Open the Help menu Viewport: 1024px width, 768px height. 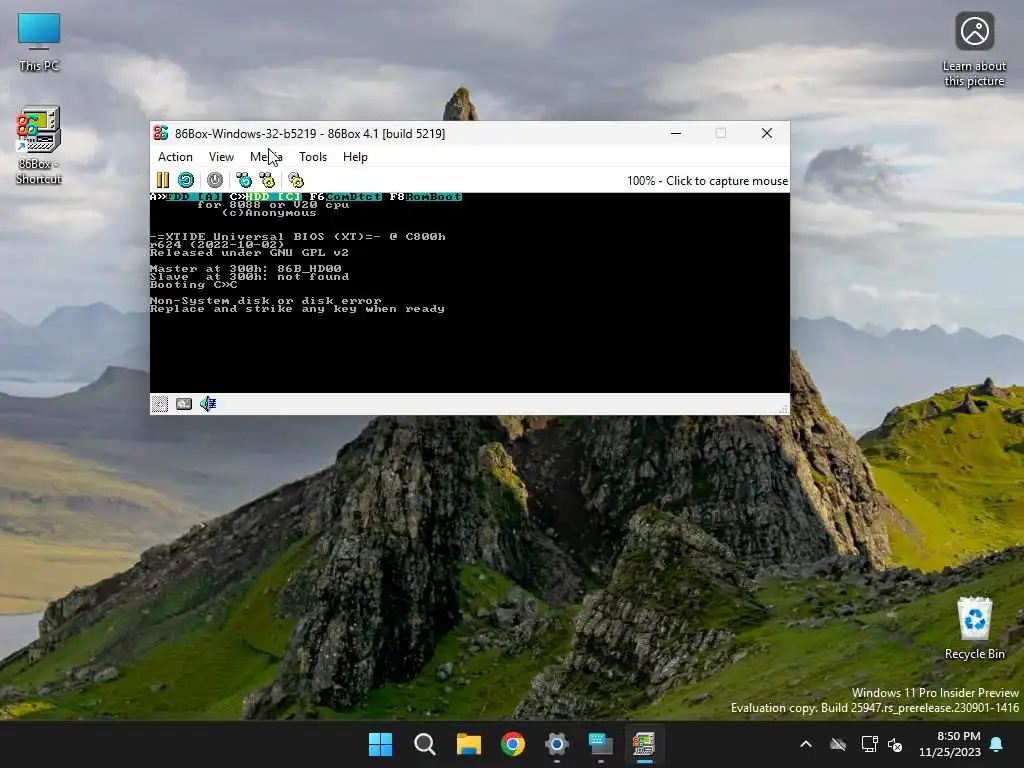pos(355,157)
